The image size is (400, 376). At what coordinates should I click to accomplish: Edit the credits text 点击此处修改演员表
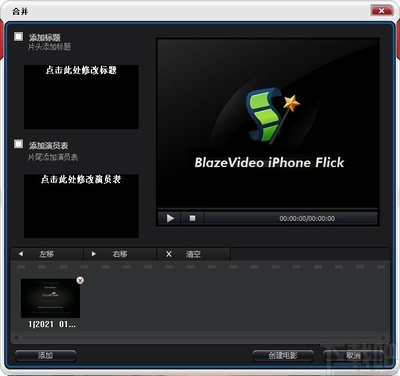click(81, 179)
